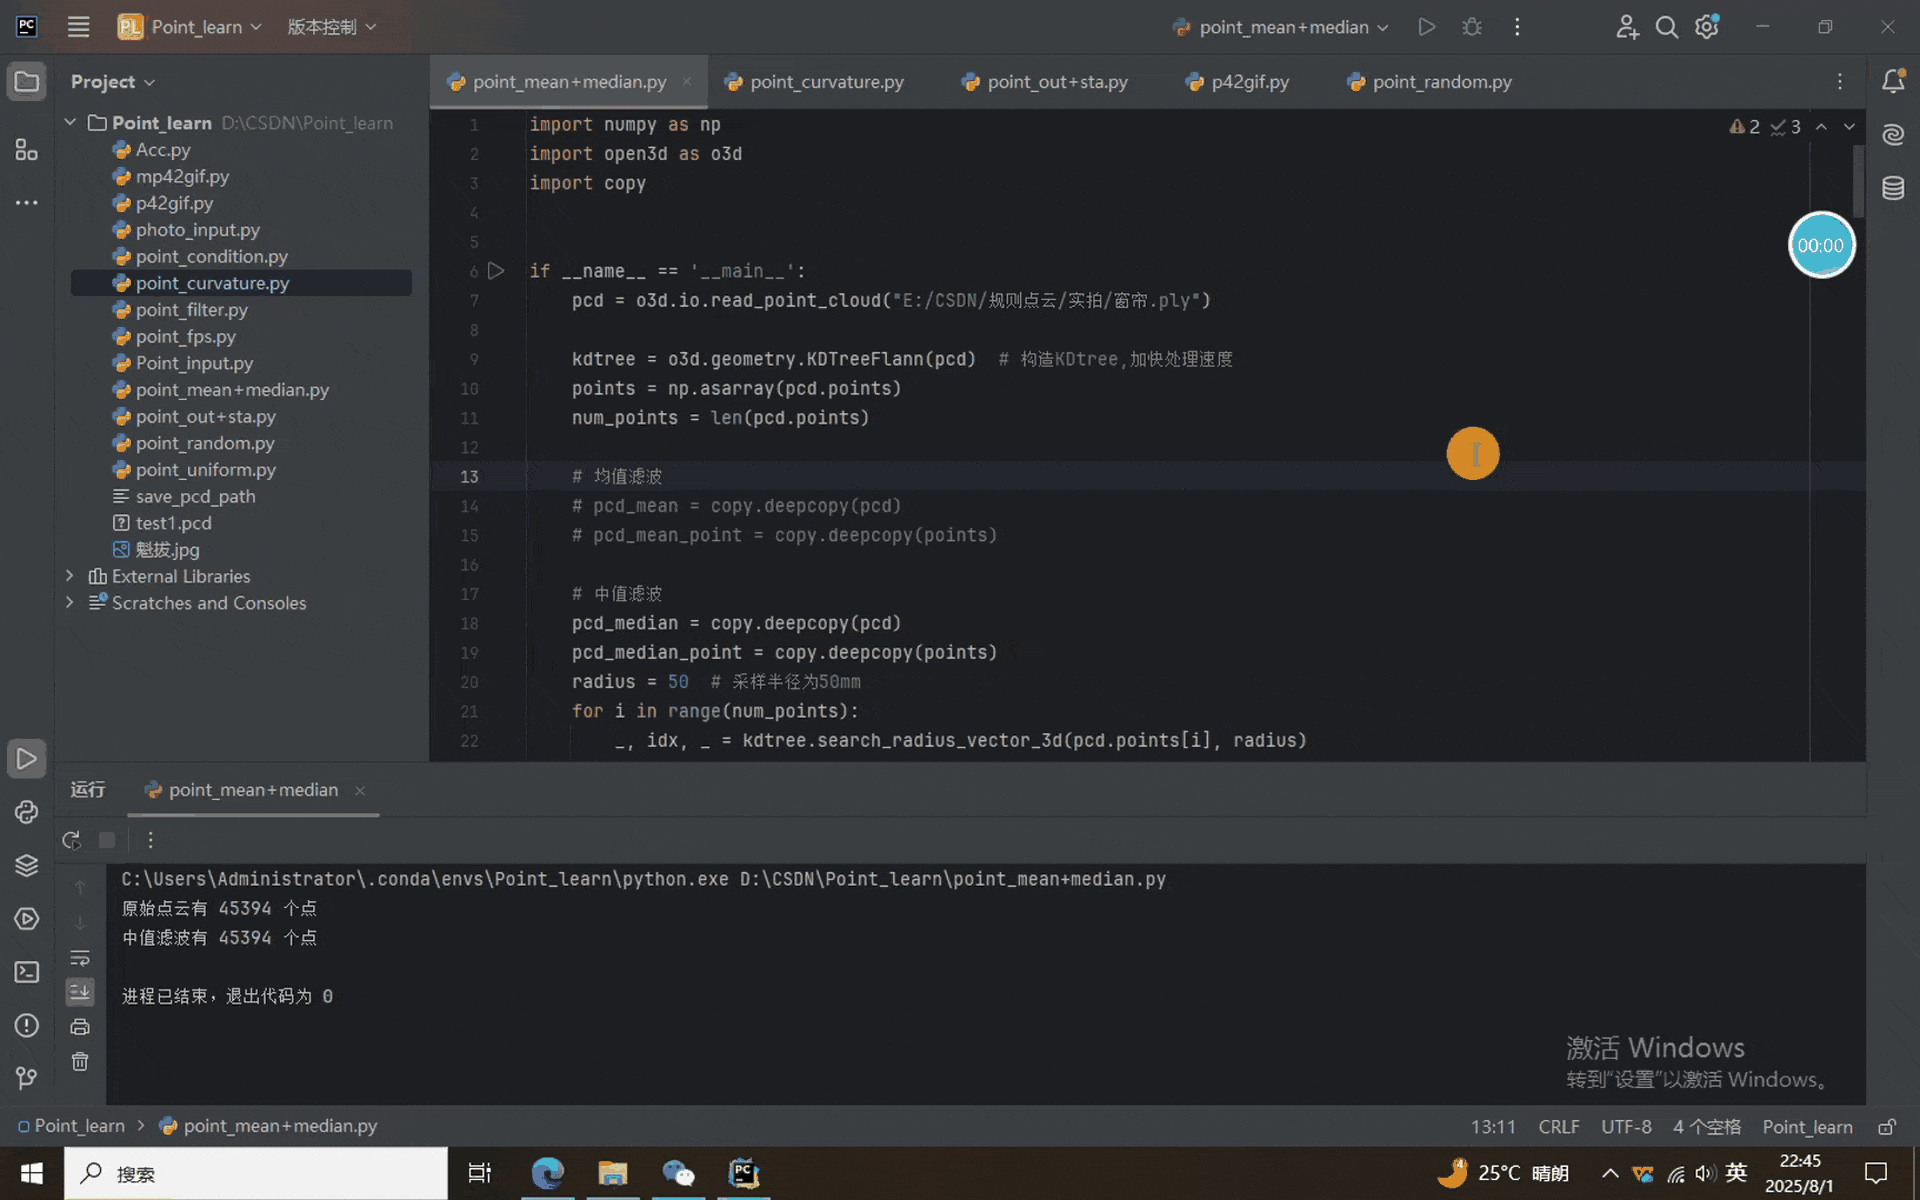The width and height of the screenshot is (1920, 1200).
Task: Open the Database tool window icon
Action: click(x=1893, y=188)
